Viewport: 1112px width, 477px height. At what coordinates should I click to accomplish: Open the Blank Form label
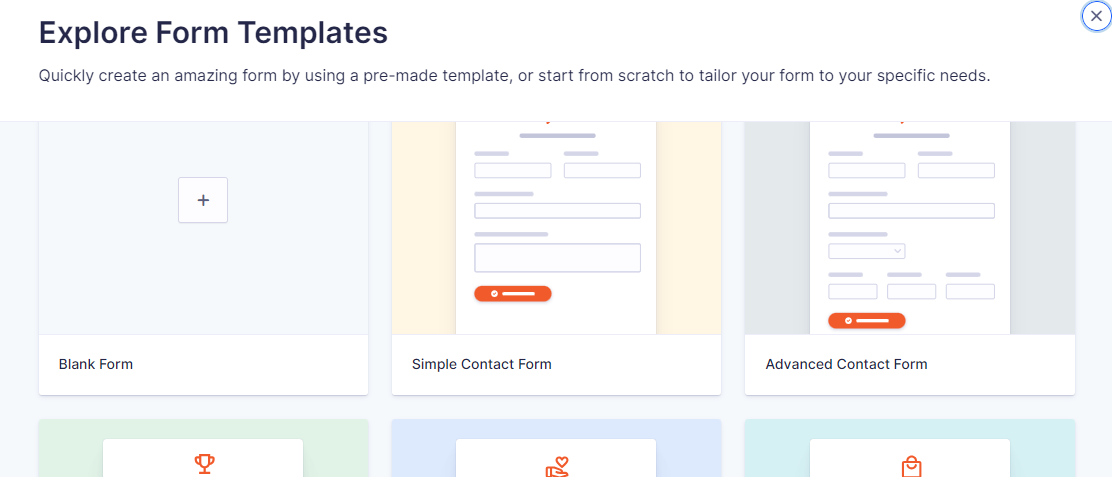pos(96,364)
